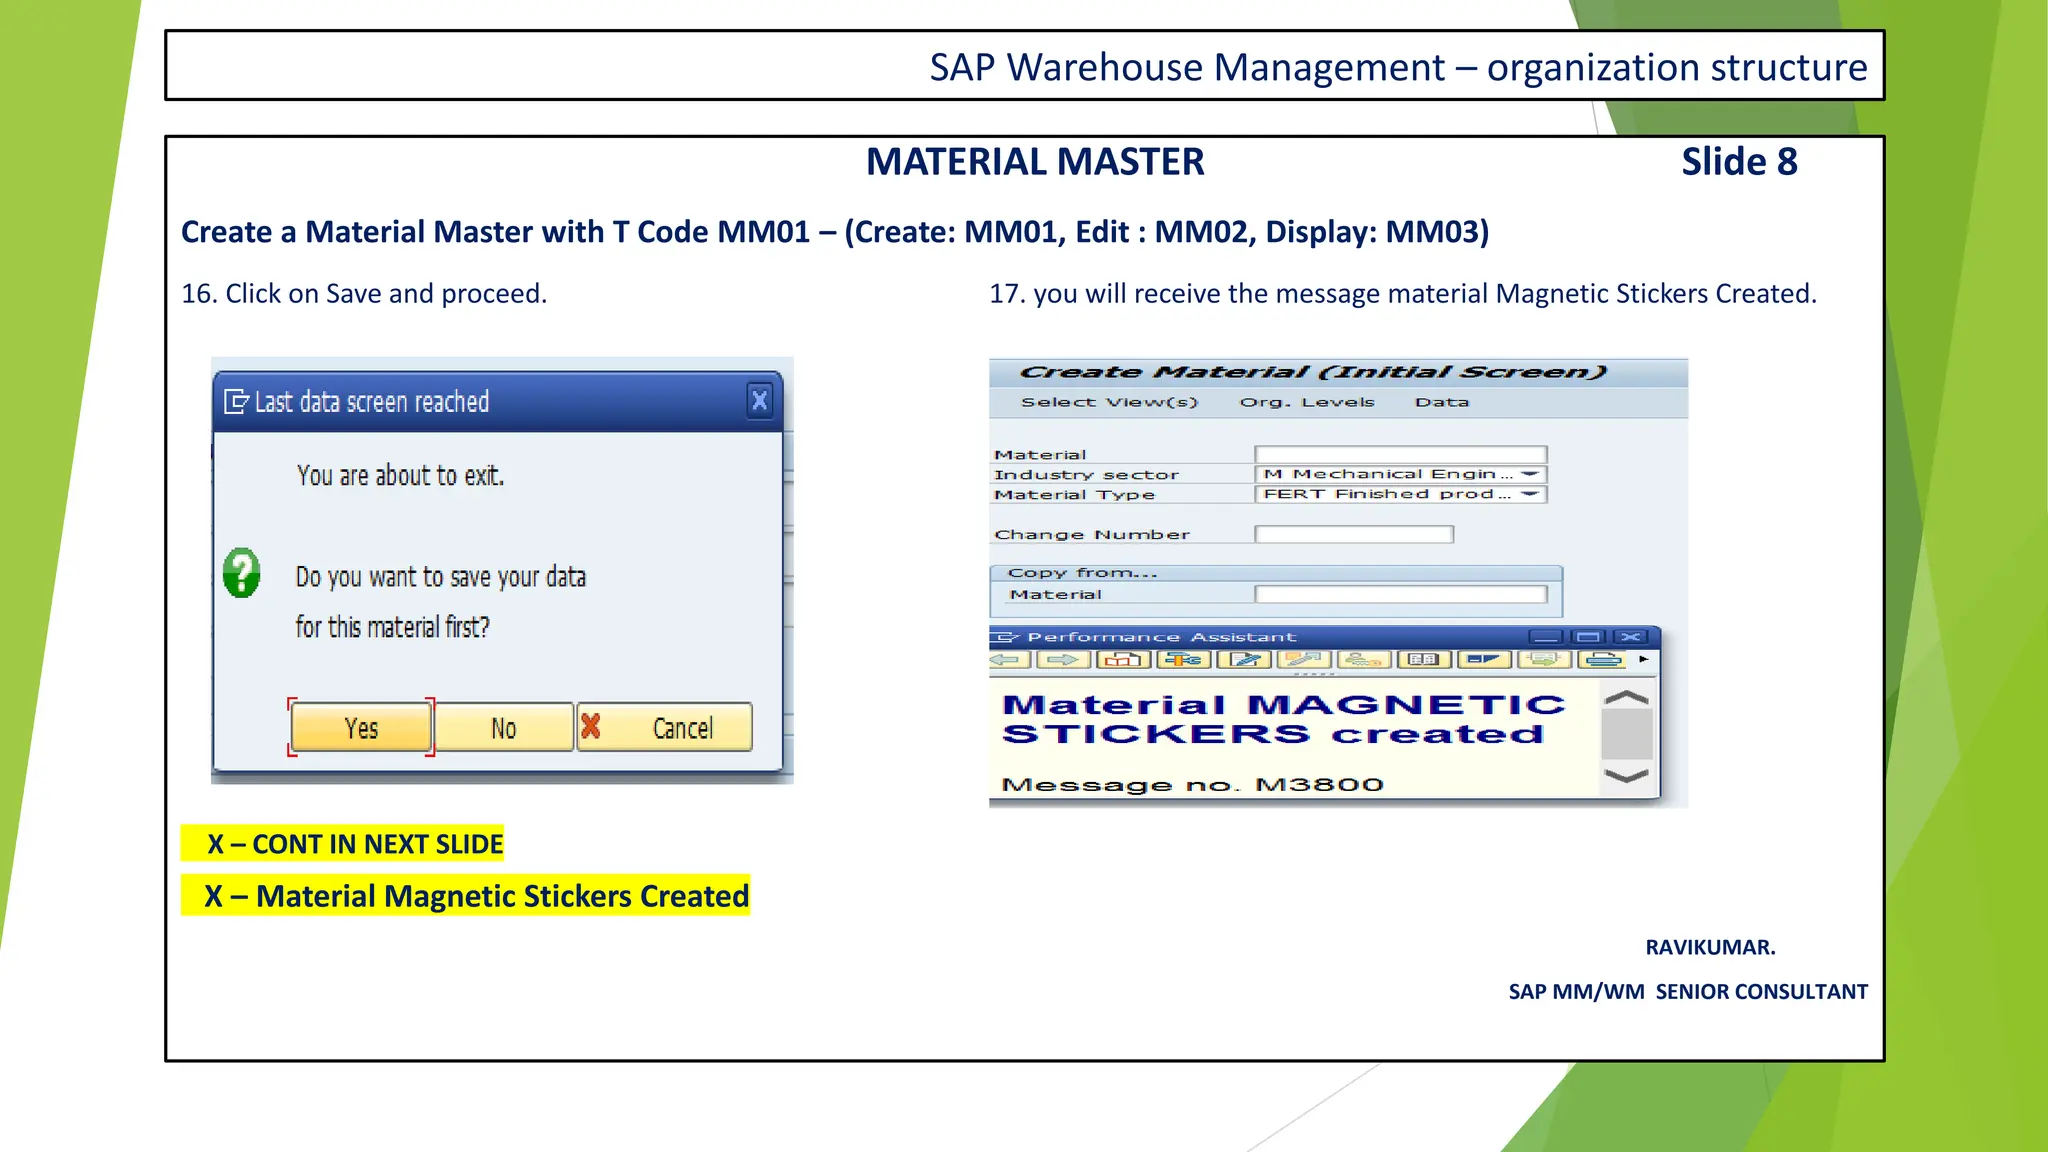The height and width of the screenshot is (1152, 2048).
Task: Open the Glossary icon in Performance Assistant
Action: click(1424, 660)
